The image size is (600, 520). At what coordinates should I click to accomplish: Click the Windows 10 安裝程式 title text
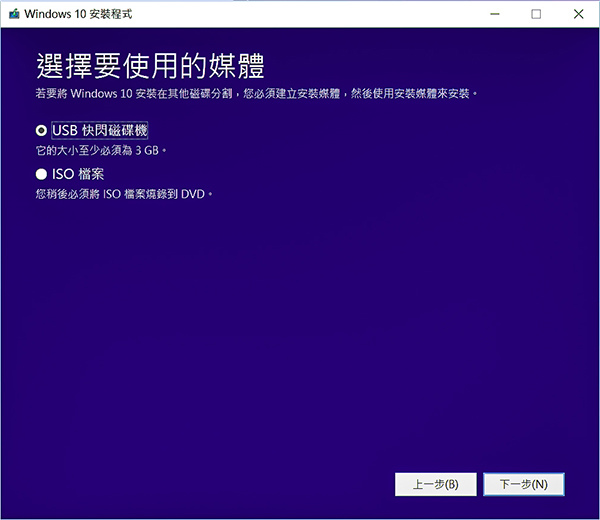(78, 14)
